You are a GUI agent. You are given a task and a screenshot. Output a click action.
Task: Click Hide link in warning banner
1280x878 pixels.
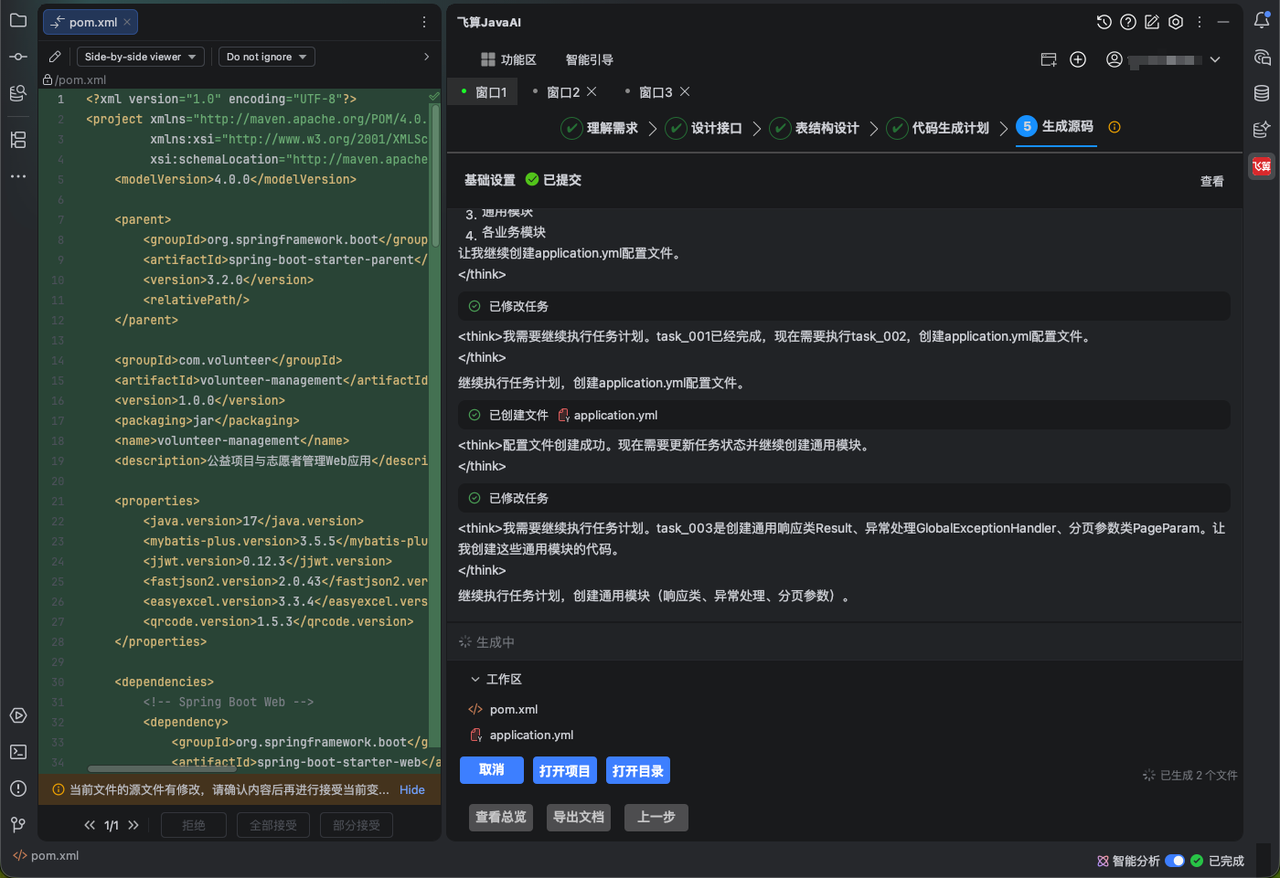click(412, 790)
